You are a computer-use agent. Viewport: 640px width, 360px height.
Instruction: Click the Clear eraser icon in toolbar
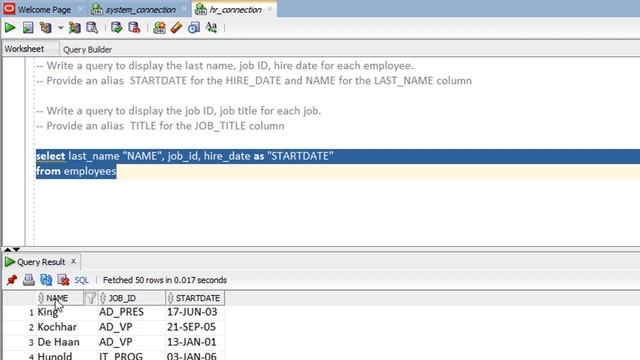point(176,28)
